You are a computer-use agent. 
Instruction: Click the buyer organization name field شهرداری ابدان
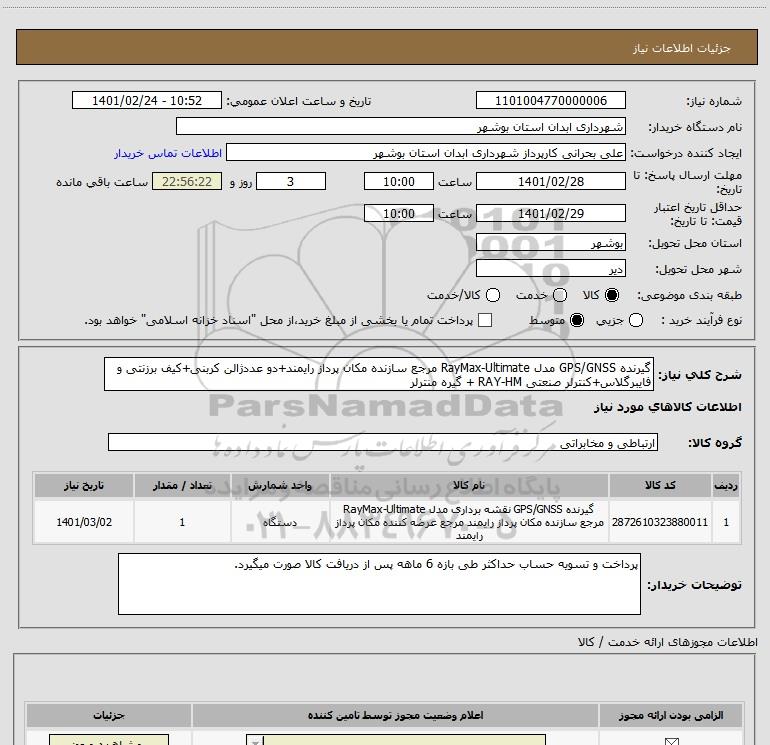coord(401,126)
